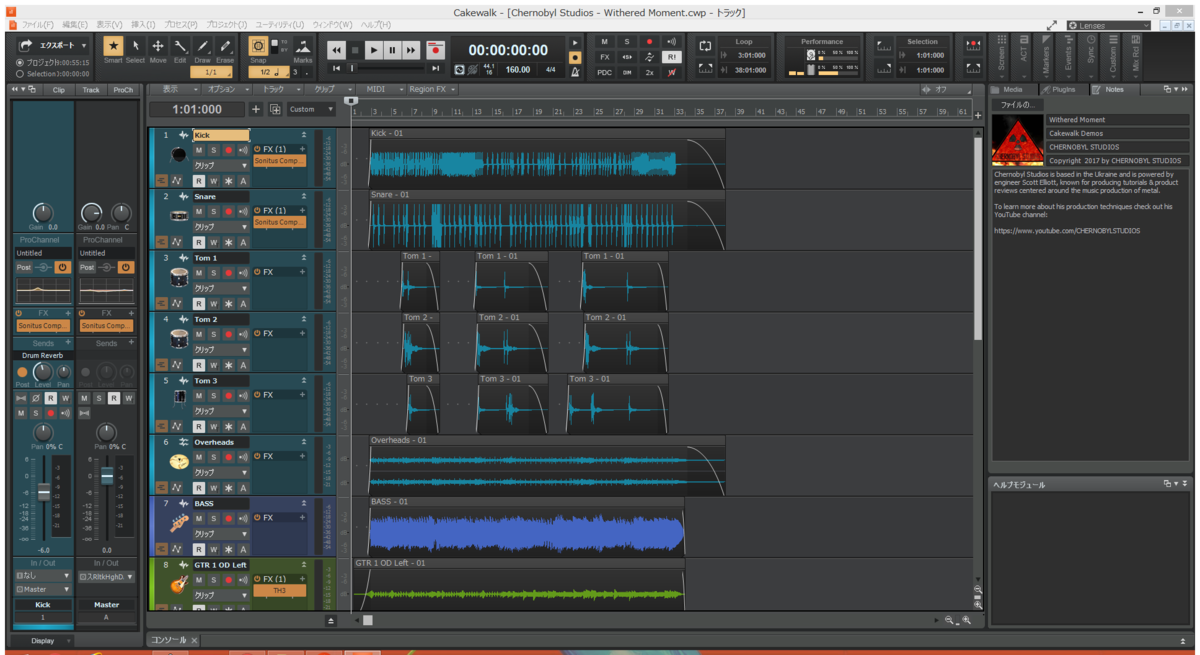Open the Chernobyl Studios album art thumbnail
Screen dimensions: 1200x655
click(1017, 139)
